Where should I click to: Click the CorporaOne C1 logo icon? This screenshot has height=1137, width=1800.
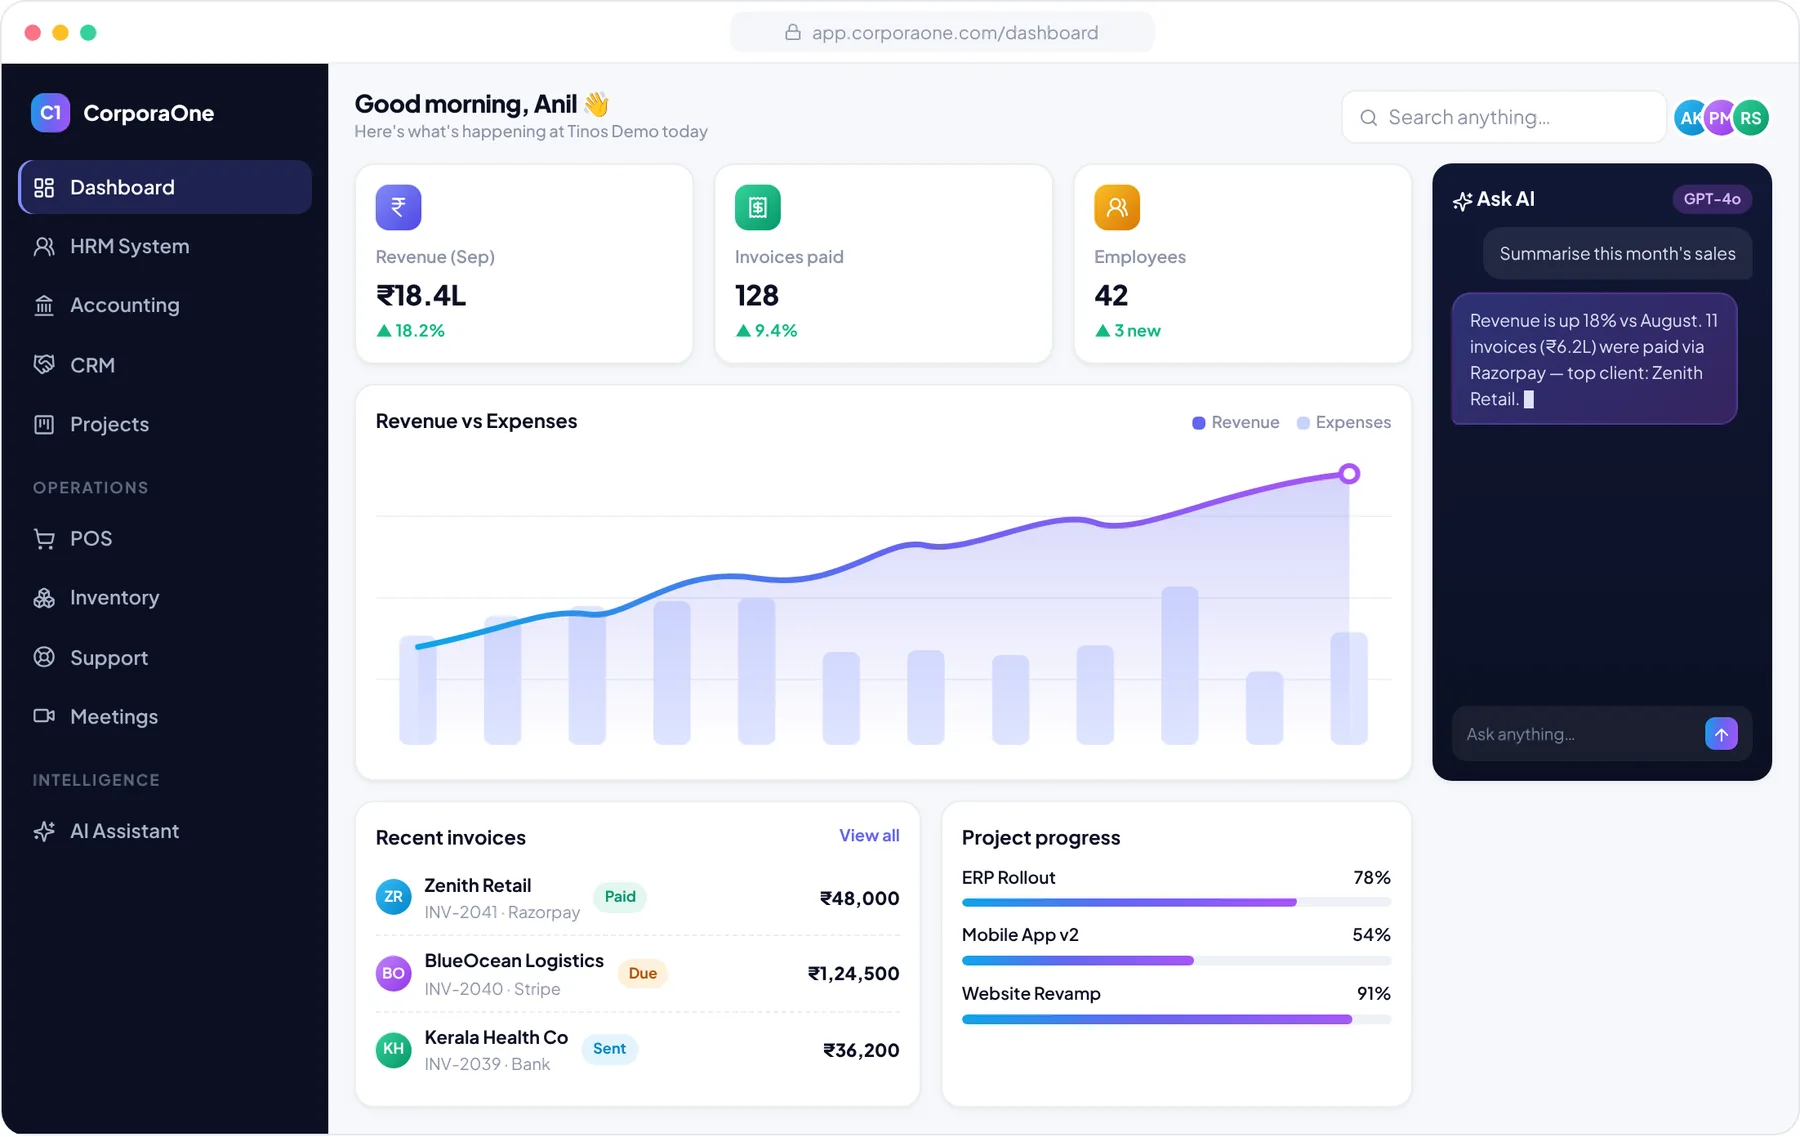click(50, 113)
